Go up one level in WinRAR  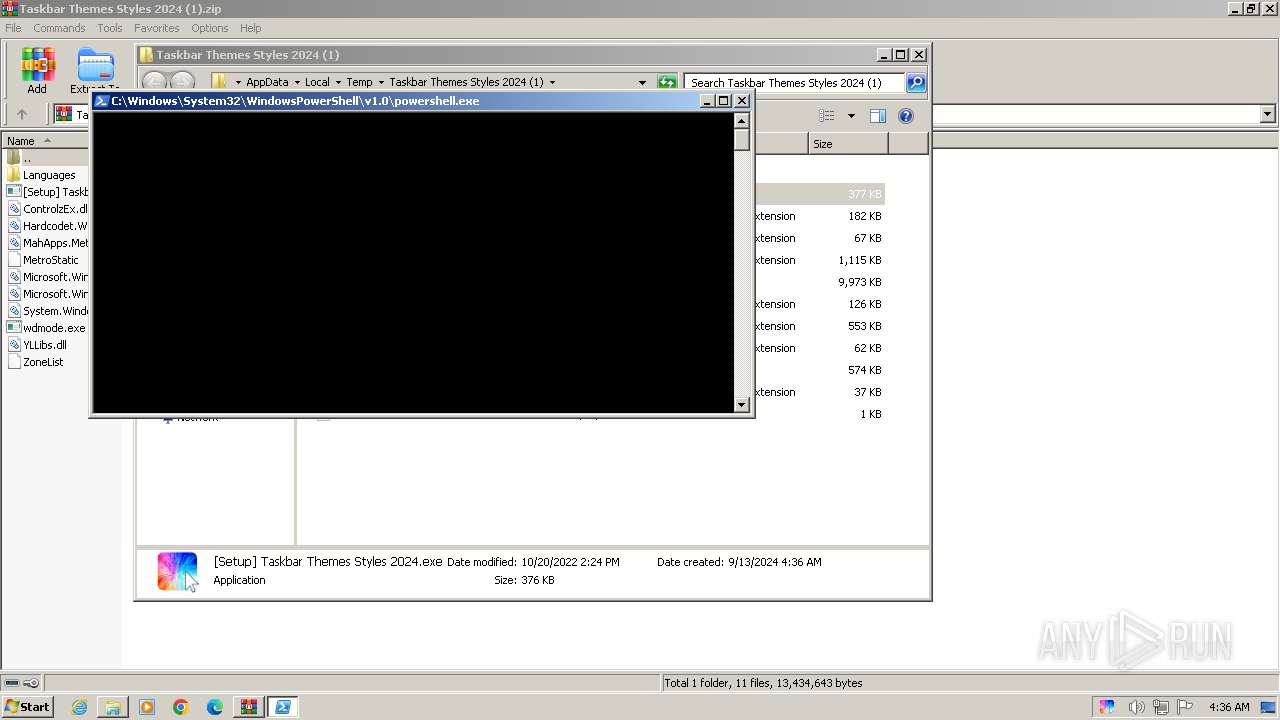(21, 115)
